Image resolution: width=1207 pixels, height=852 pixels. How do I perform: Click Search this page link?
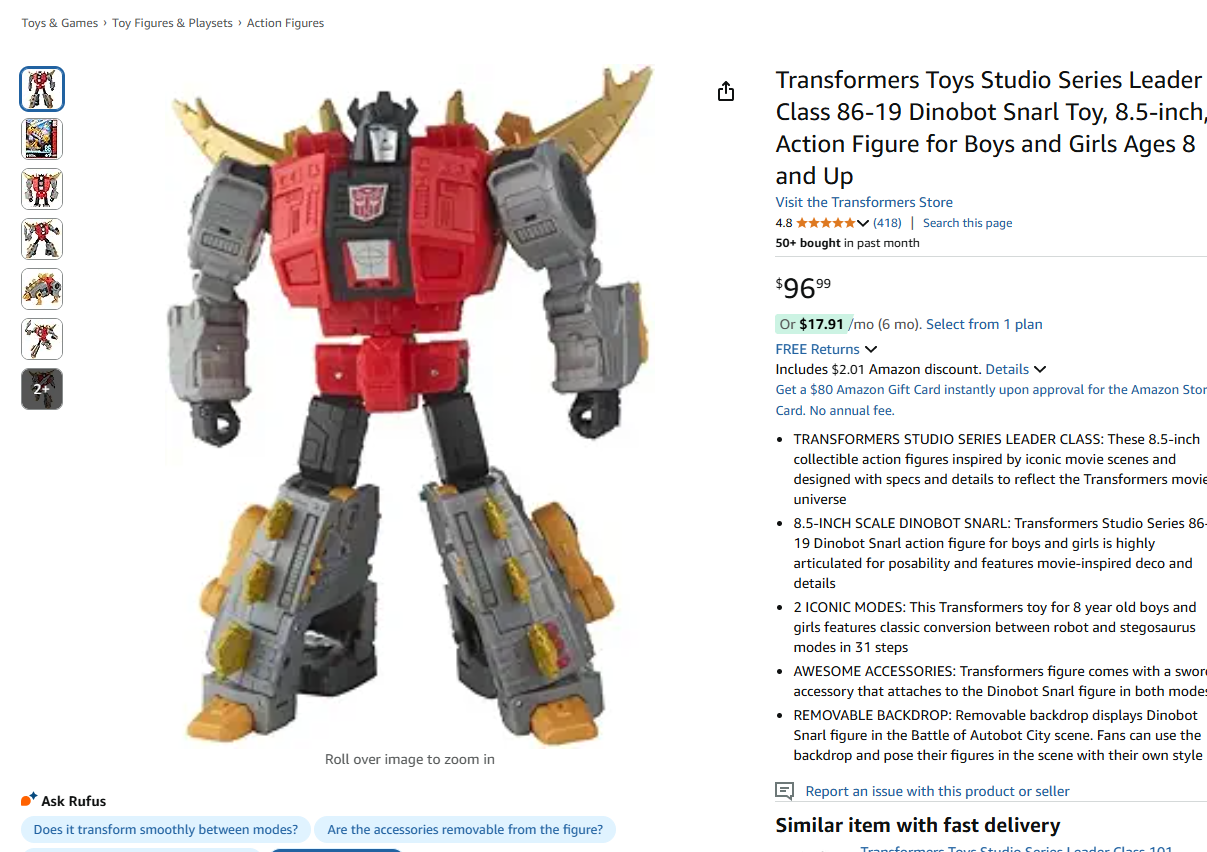[x=967, y=223]
